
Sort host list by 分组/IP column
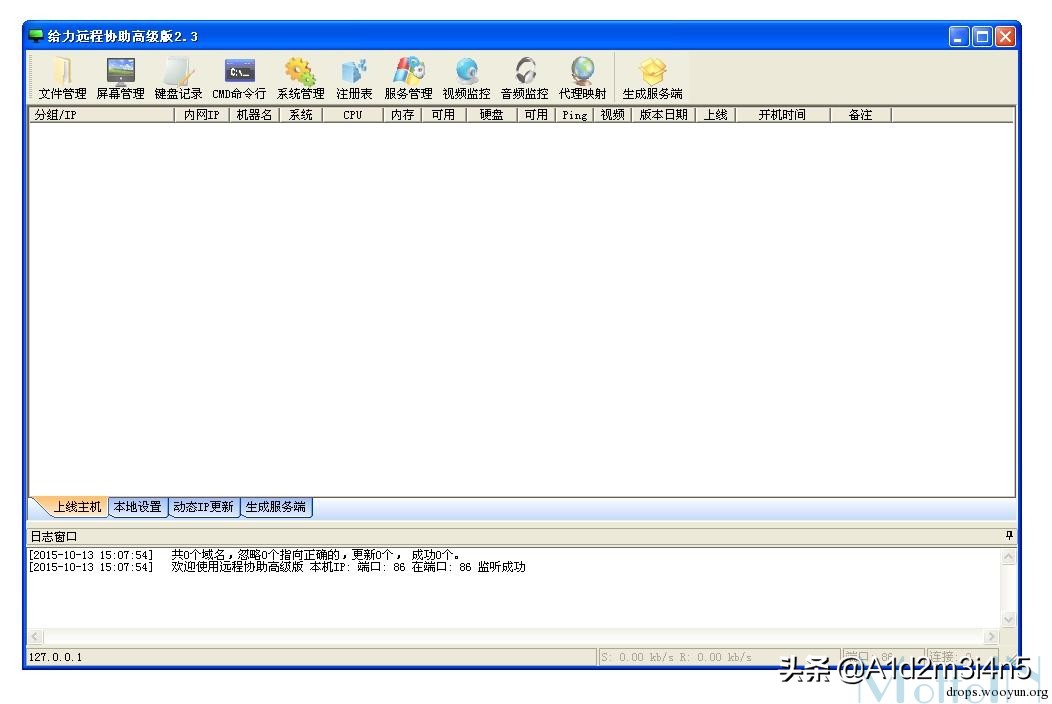100,115
